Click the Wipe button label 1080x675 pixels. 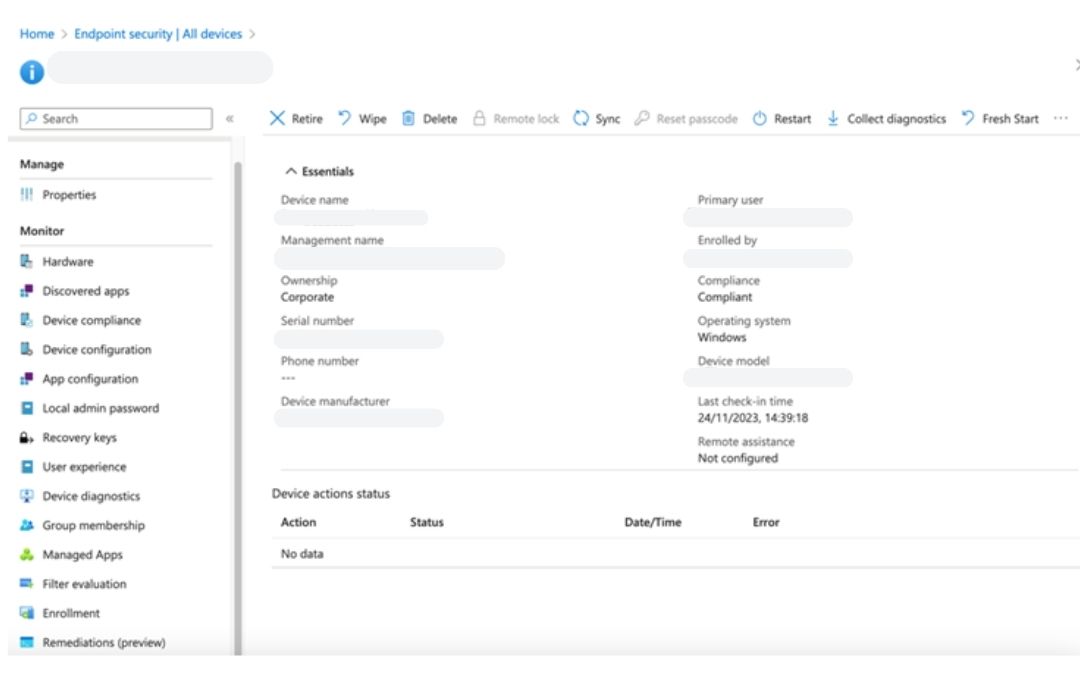coord(373,118)
